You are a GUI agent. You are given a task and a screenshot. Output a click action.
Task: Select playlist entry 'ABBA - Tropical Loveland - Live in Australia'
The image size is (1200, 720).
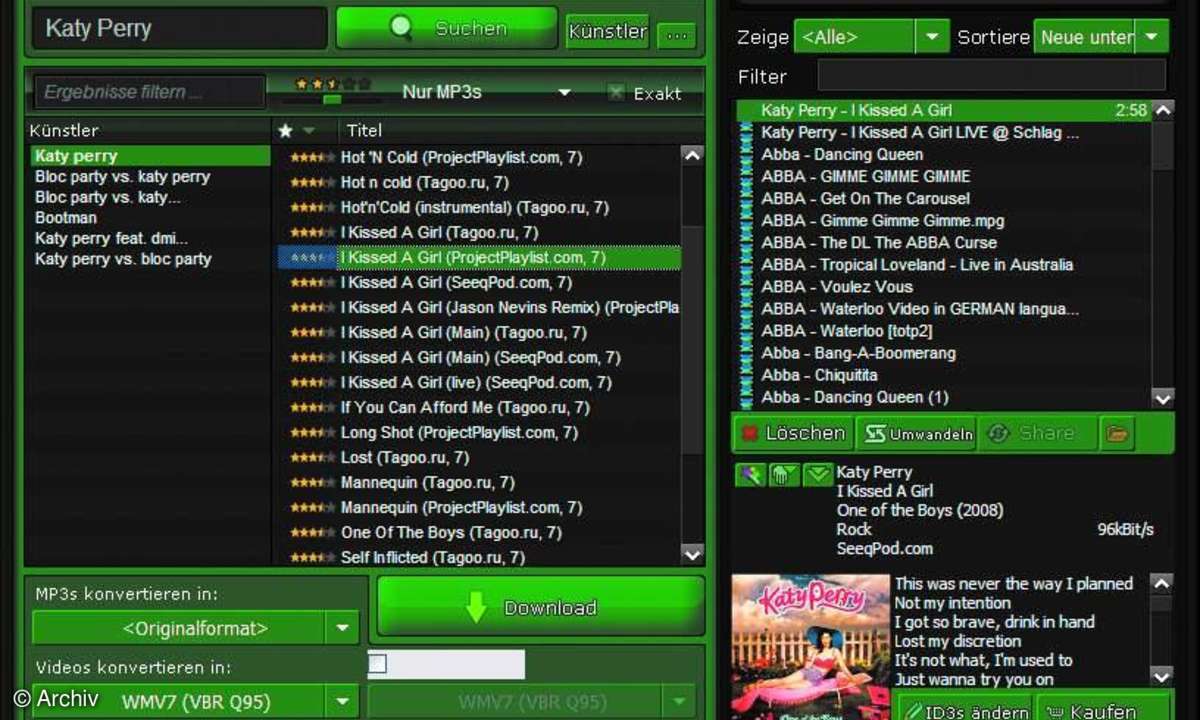click(x=917, y=264)
